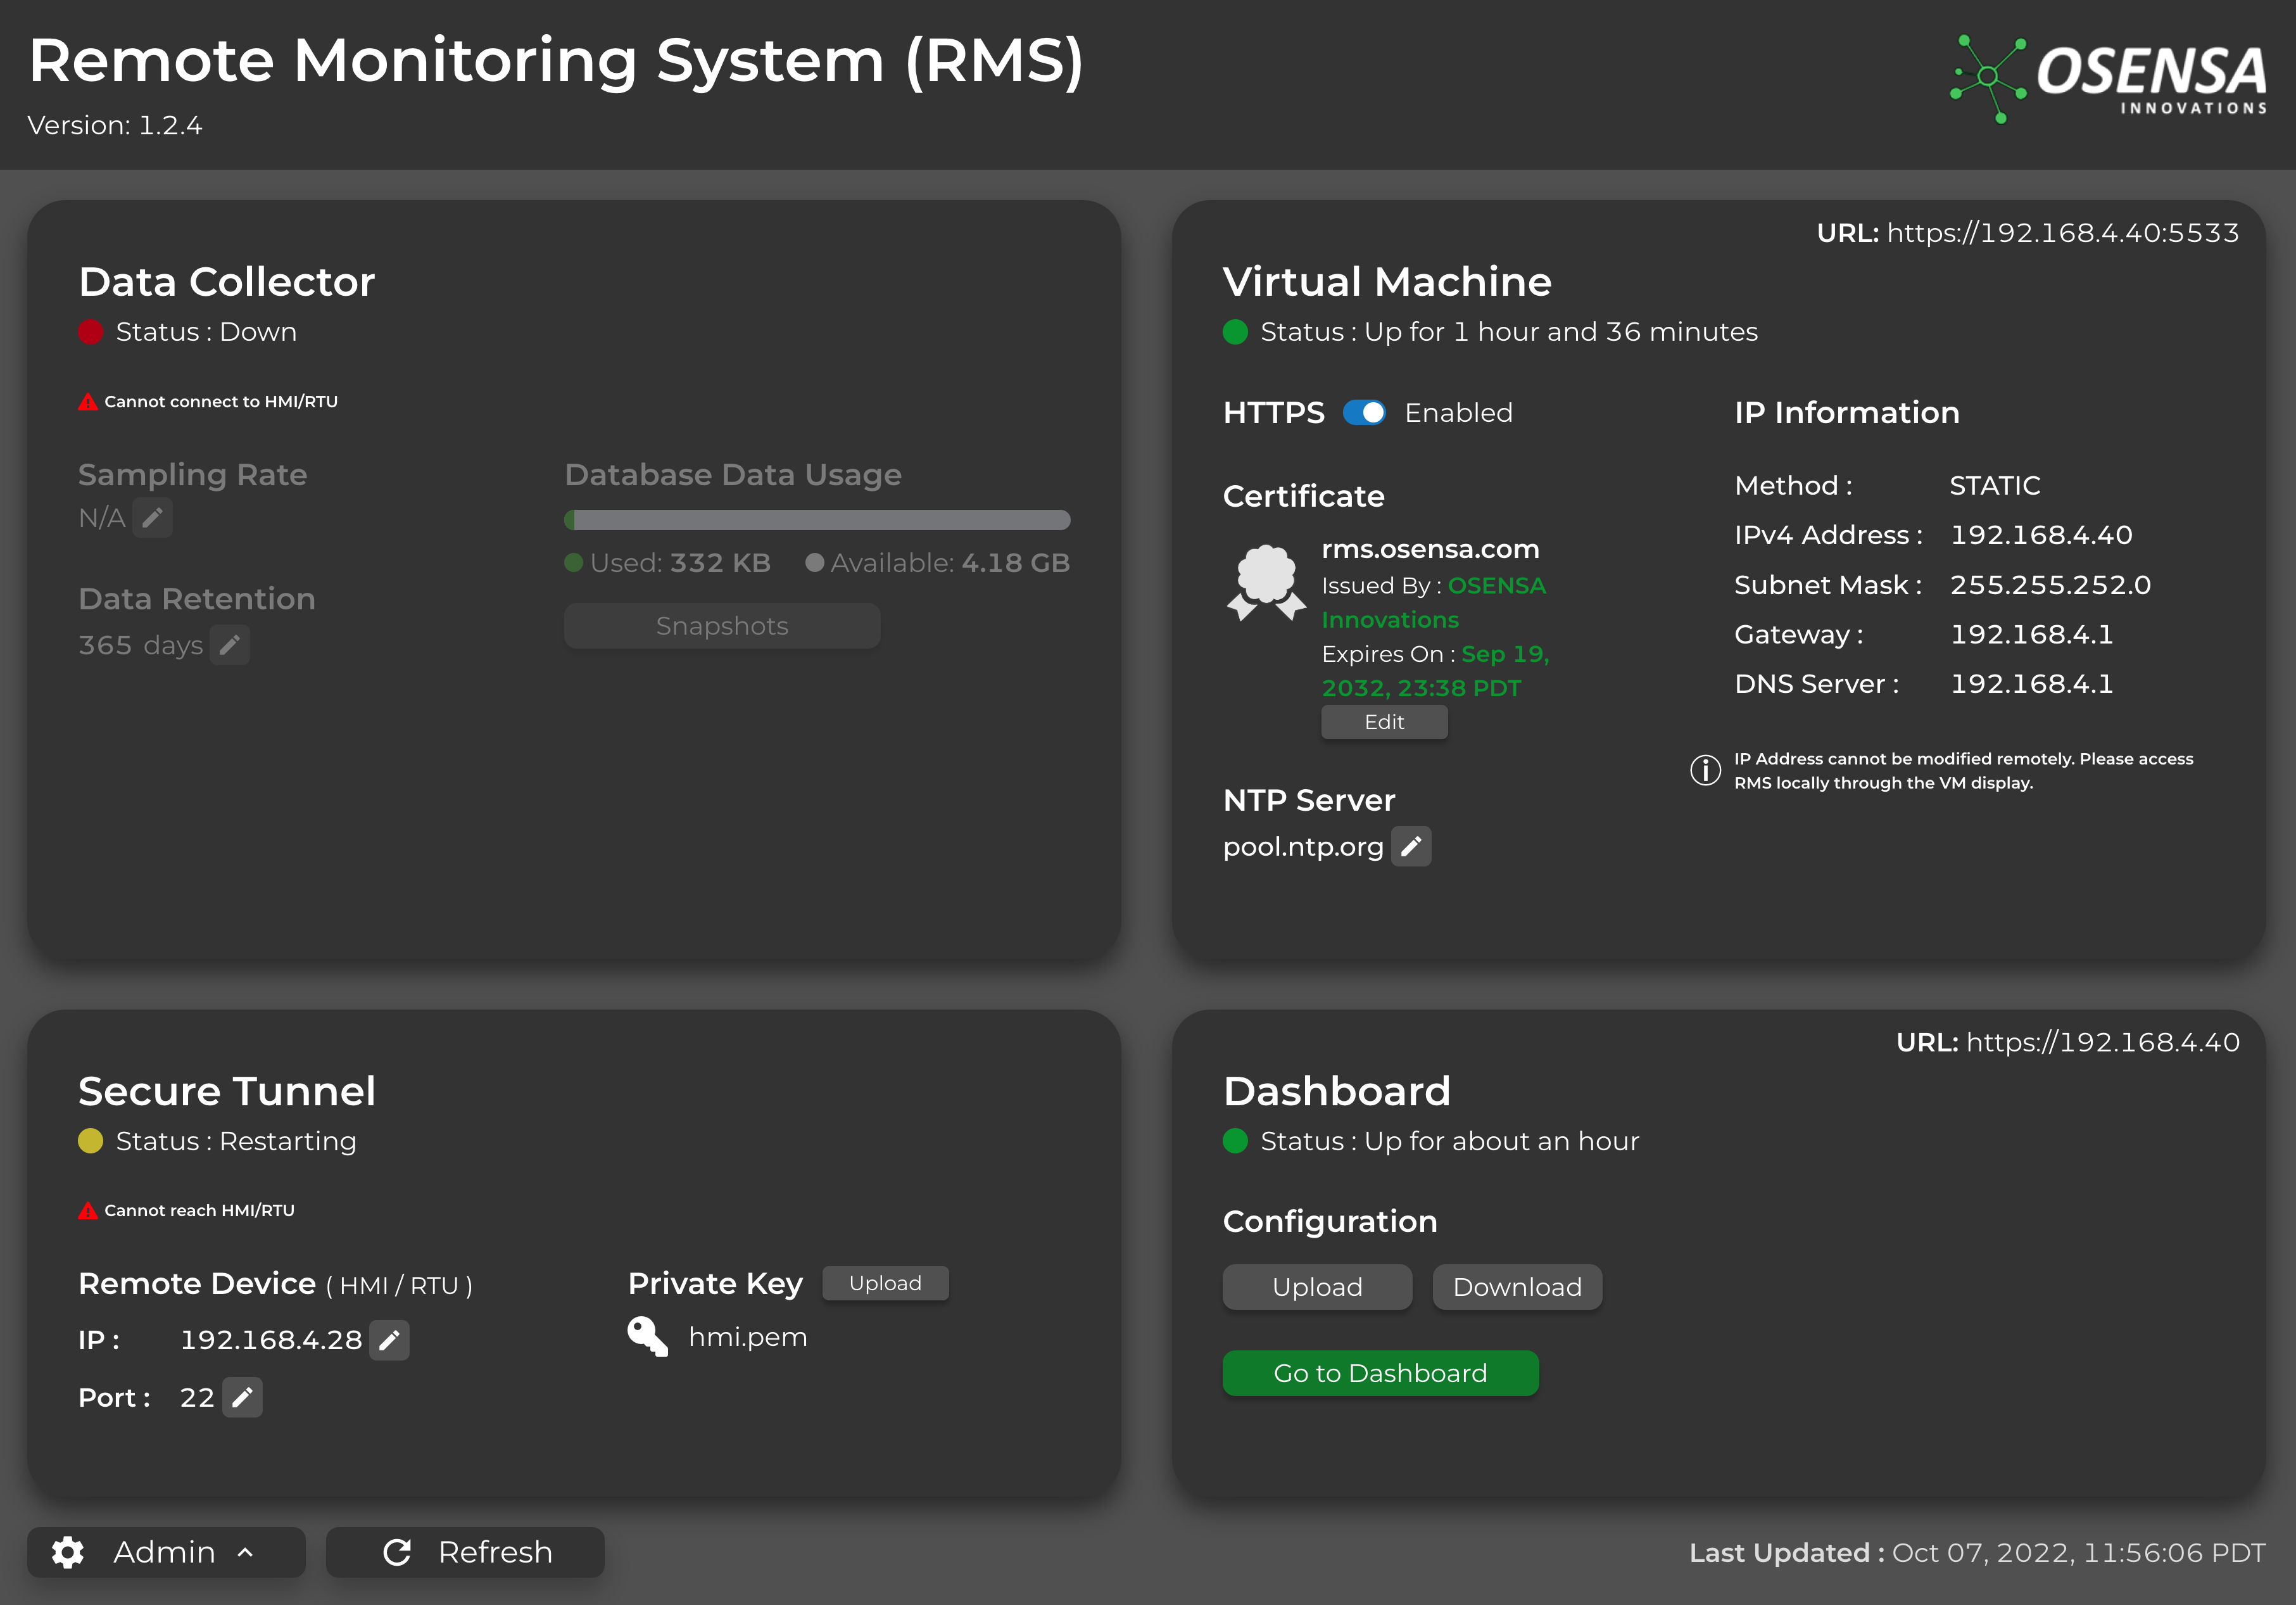The height and width of the screenshot is (1605, 2296).
Task: Open the Snapshots view
Action: [721, 625]
